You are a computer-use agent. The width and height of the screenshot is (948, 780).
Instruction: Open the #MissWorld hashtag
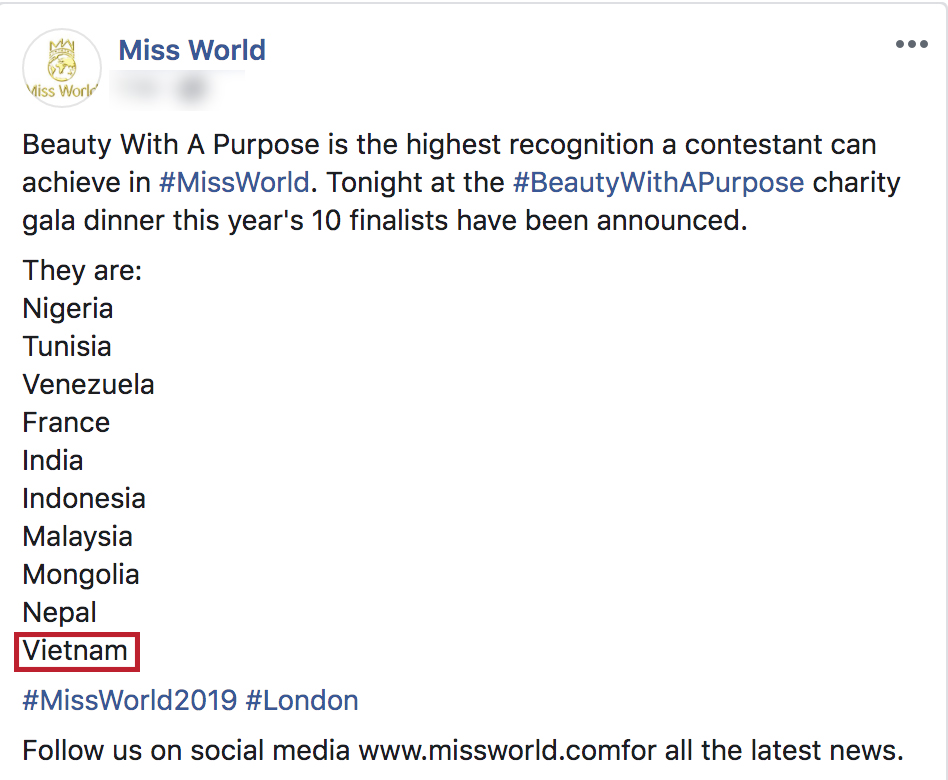[233, 183]
